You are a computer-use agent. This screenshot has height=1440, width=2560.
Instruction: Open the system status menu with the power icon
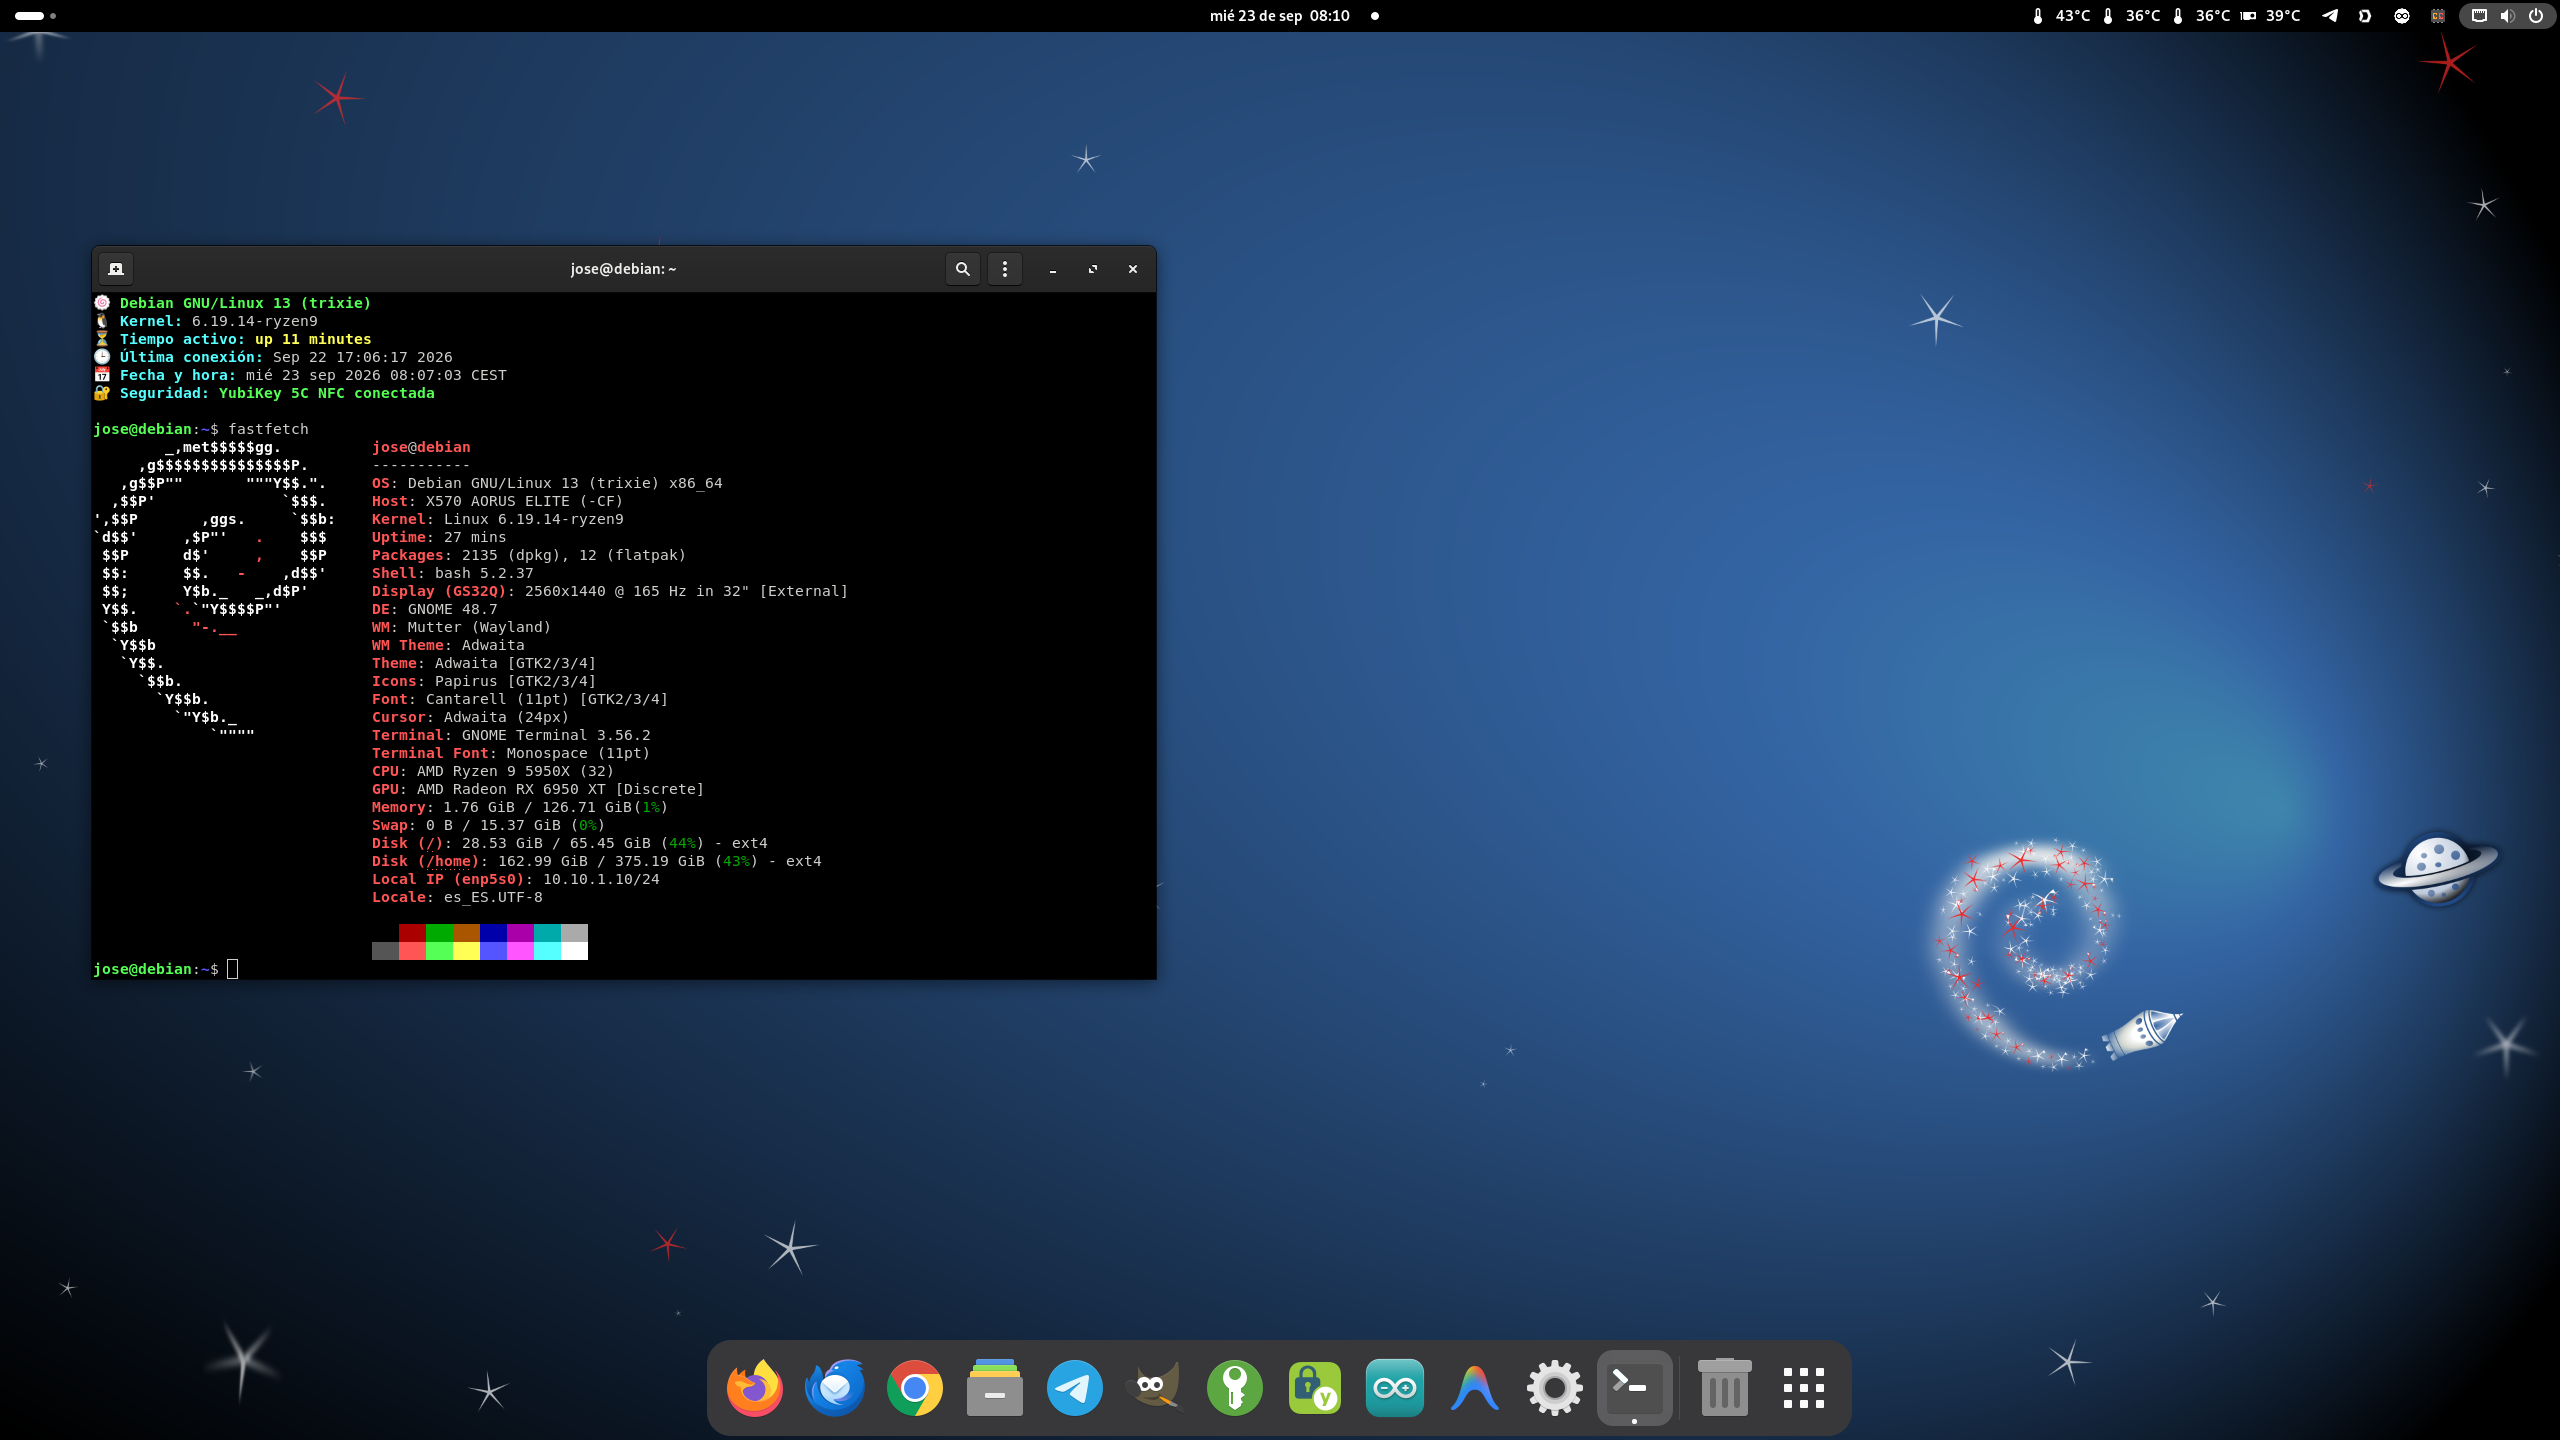(2536, 16)
